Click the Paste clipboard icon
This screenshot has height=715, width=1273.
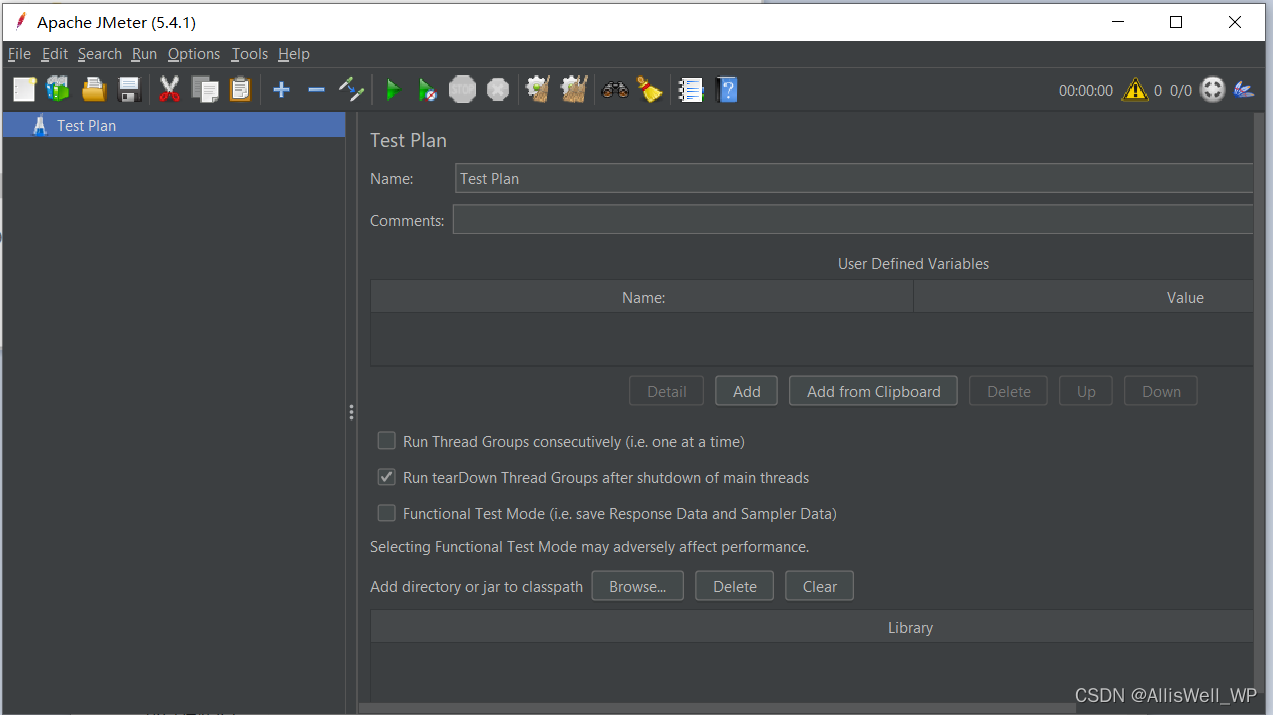point(240,90)
